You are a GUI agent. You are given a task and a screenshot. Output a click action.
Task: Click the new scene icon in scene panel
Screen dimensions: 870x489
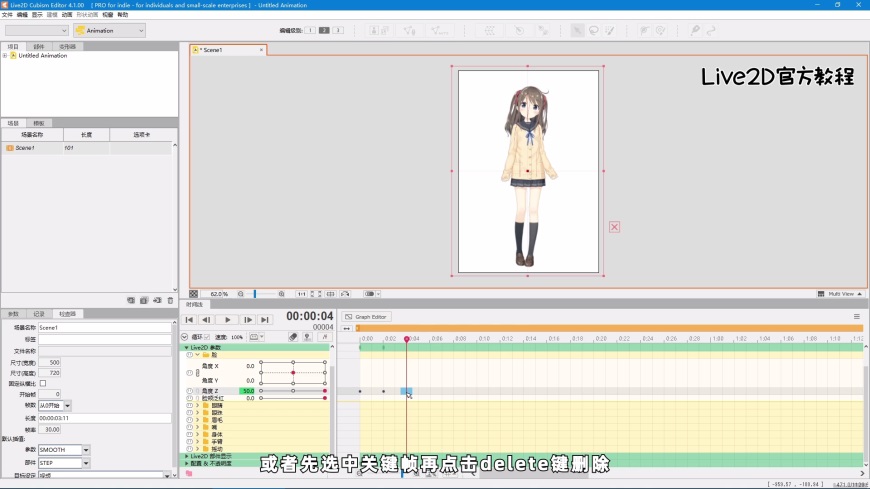coord(131,300)
